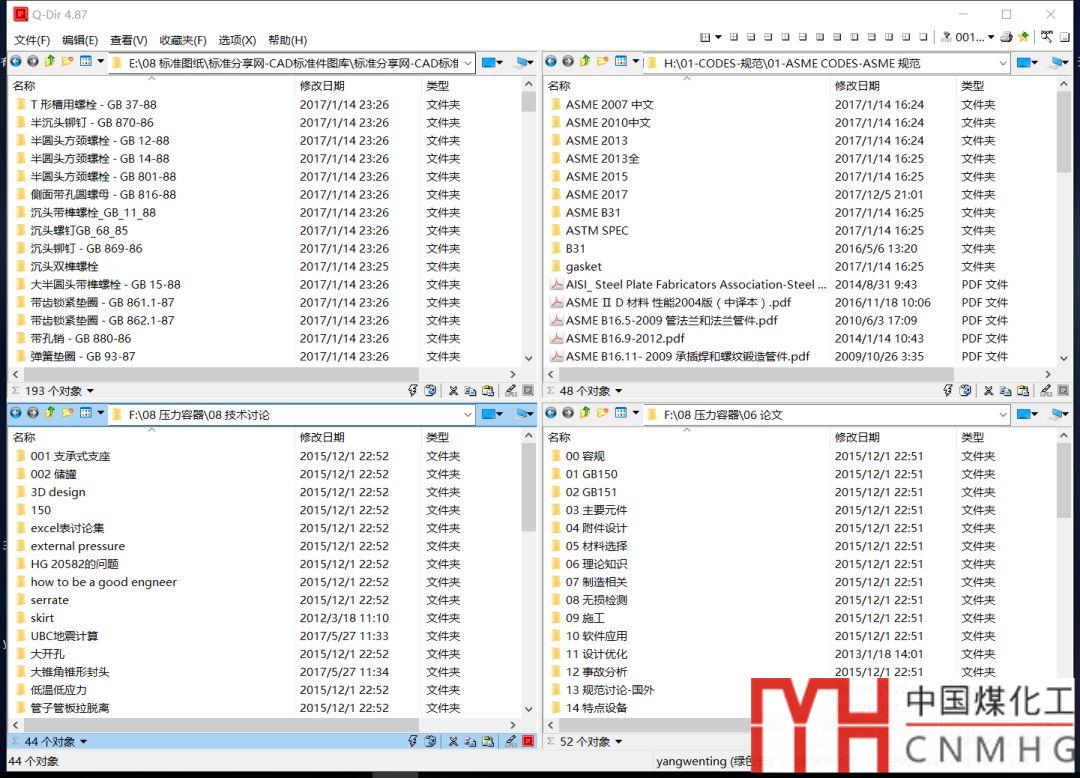The width and height of the screenshot is (1080, 778).
Task: Click the cut scissors icon beside 193 个对象
Action: click(453, 391)
